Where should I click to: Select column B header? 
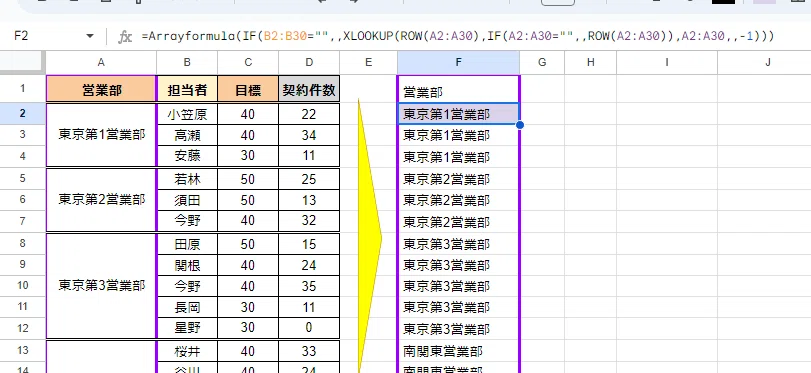187,63
